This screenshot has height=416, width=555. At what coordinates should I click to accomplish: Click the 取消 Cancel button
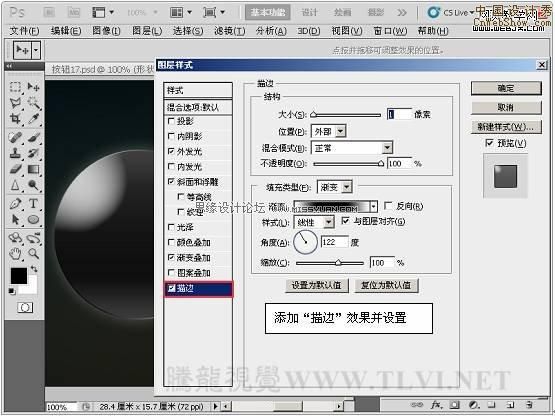[506, 107]
